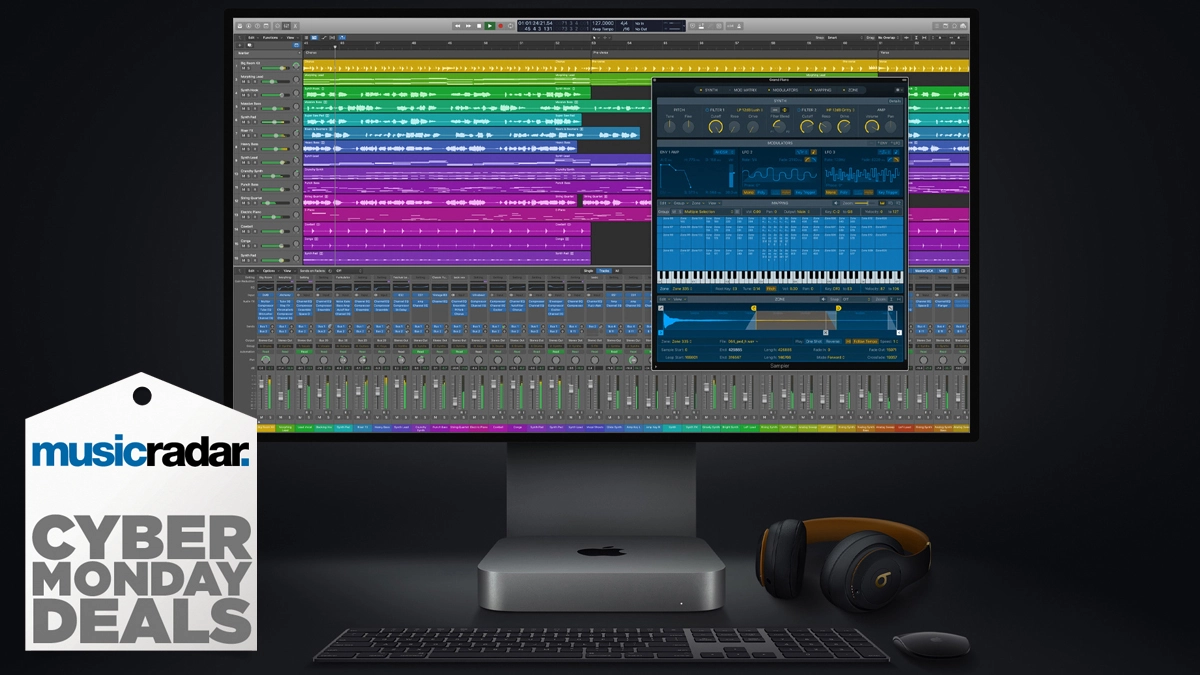Click Follow Tempo in Zone pane
This screenshot has height=675, width=1200.
(865, 341)
